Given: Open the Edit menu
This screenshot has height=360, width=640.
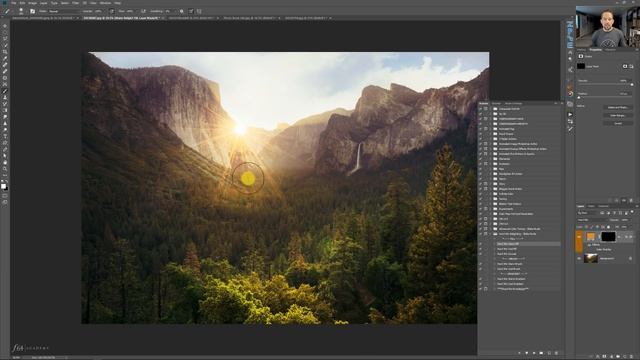Looking at the screenshot, I should coord(22,3).
